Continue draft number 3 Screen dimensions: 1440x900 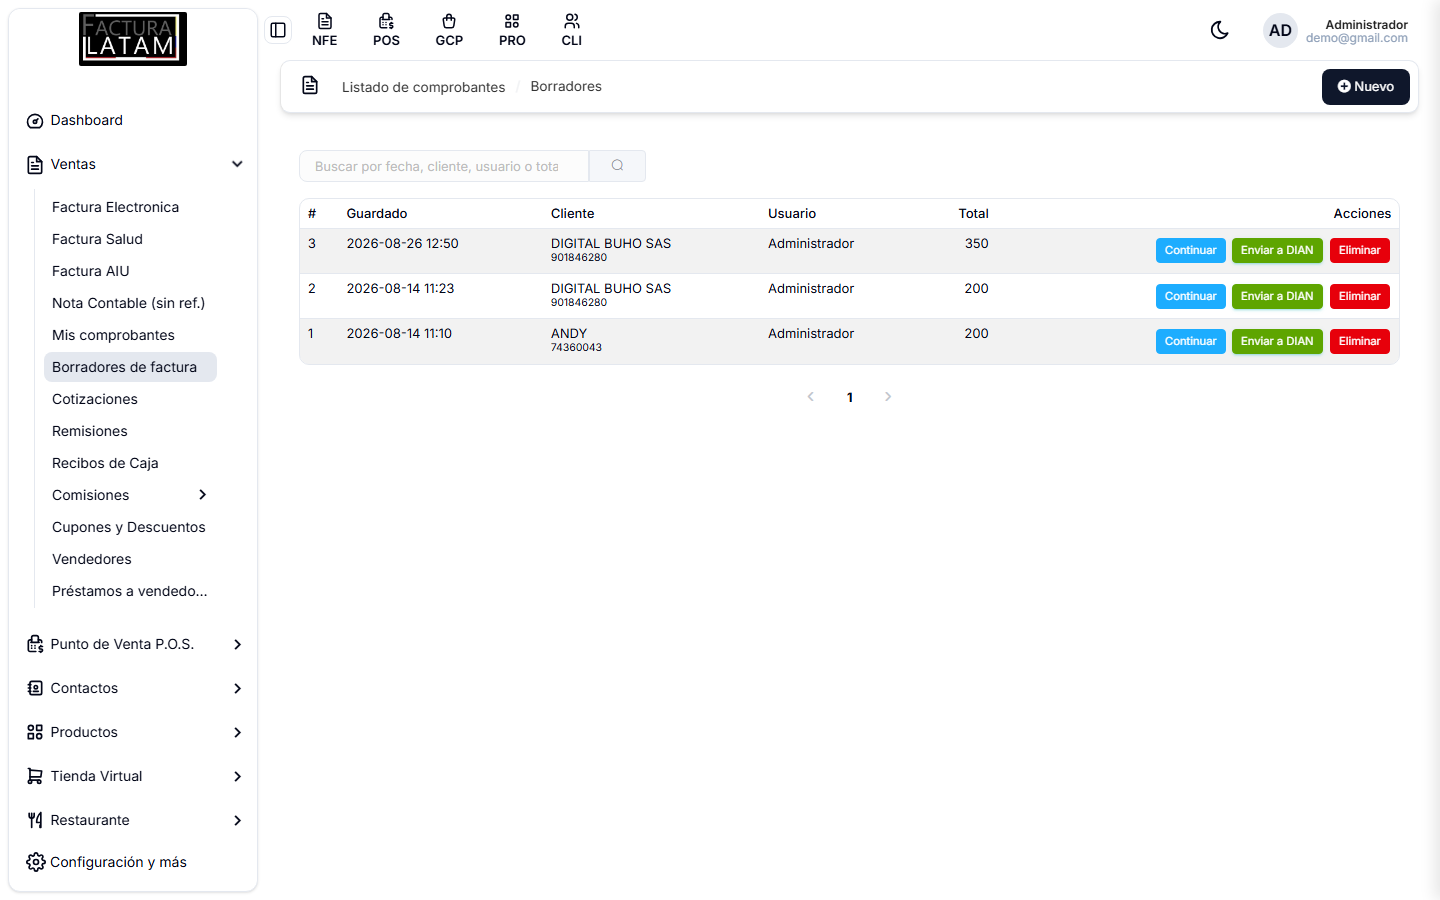[1191, 250]
